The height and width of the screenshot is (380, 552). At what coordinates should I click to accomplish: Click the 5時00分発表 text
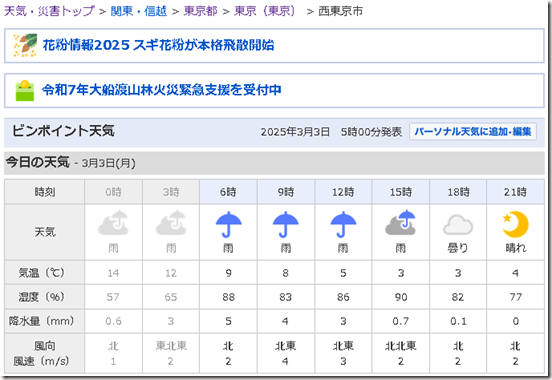371,132
